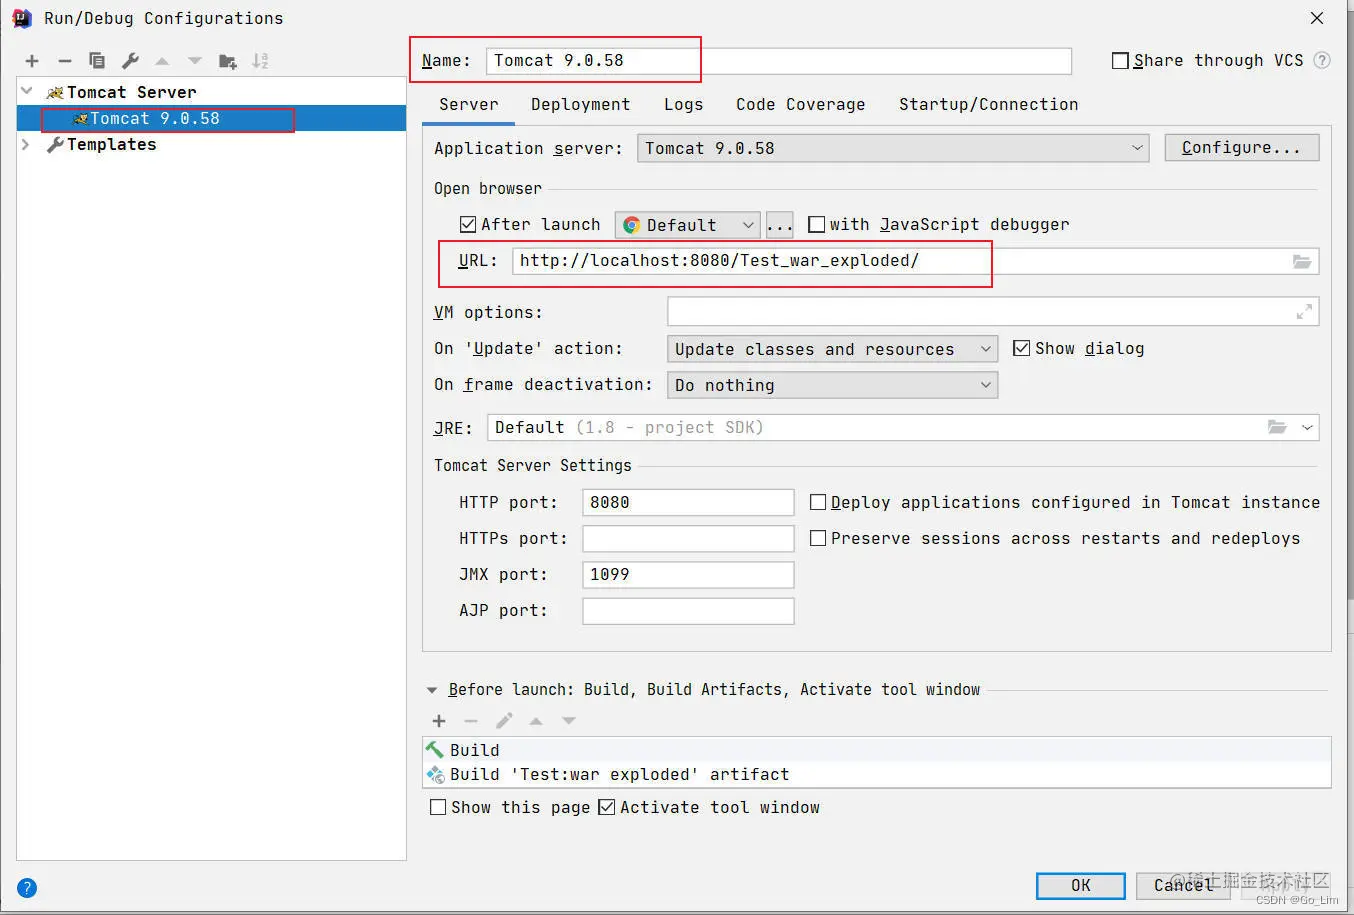The height and width of the screenshot is (915, 1354).
Task: Check Show this page option
Action: (437, 807)
